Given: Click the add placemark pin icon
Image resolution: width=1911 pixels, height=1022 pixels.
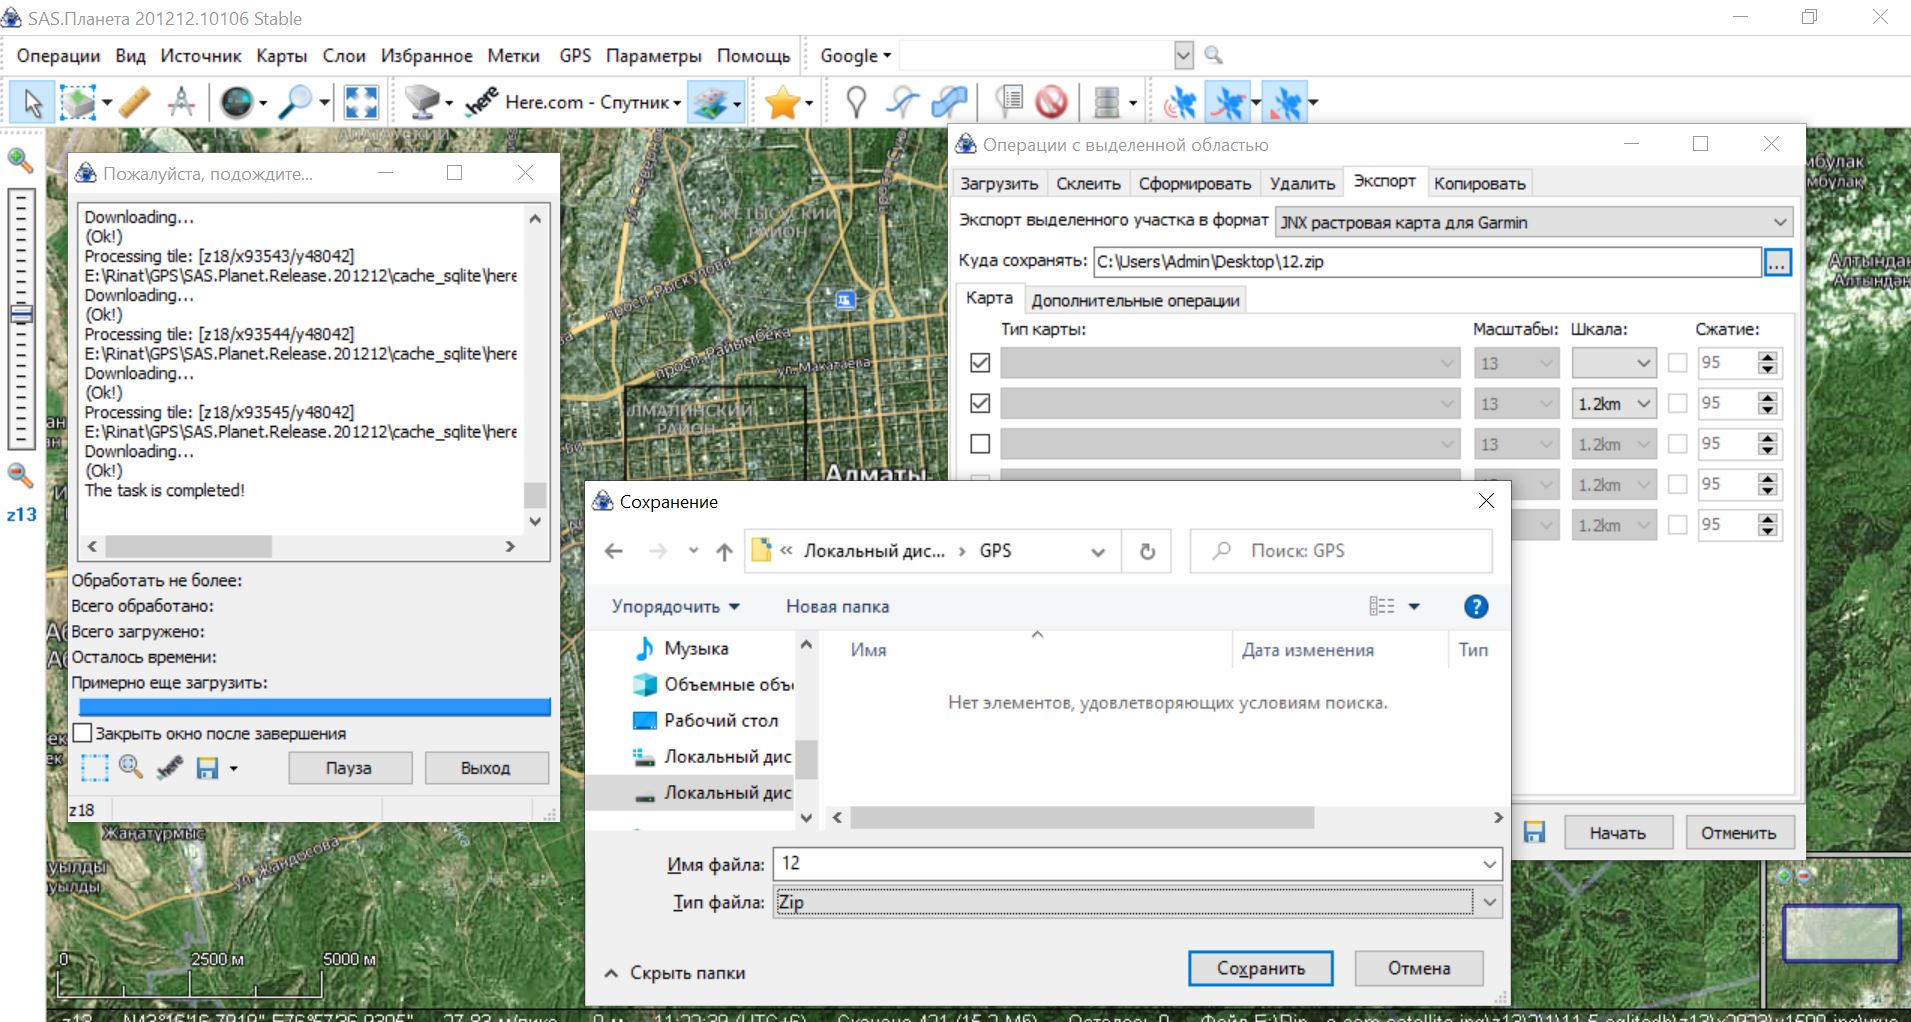Looking at the screenshot, I should pos(856,102).
